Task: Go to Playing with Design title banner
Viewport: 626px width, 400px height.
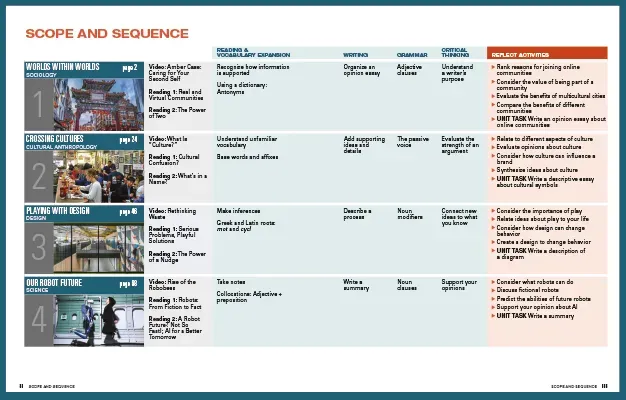Action: point(60,211)
